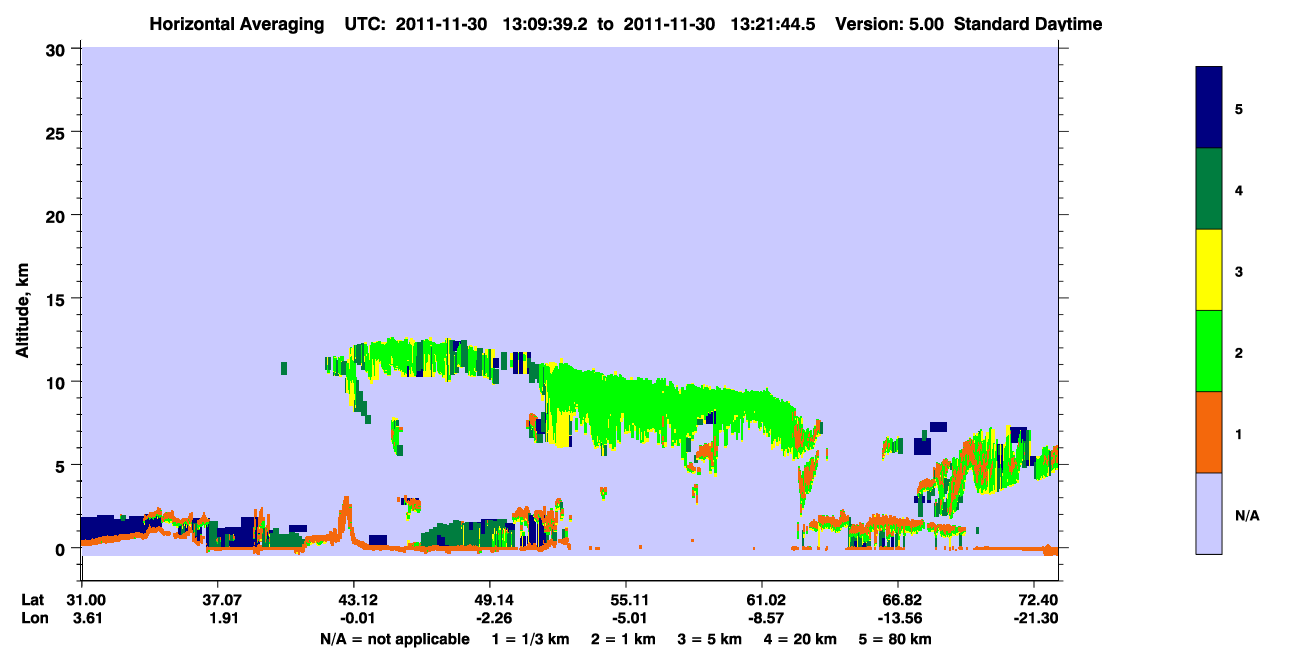Click the colorbar label '3'
This screenshot has width=1300, height=667.
[x=1239, y=271]
